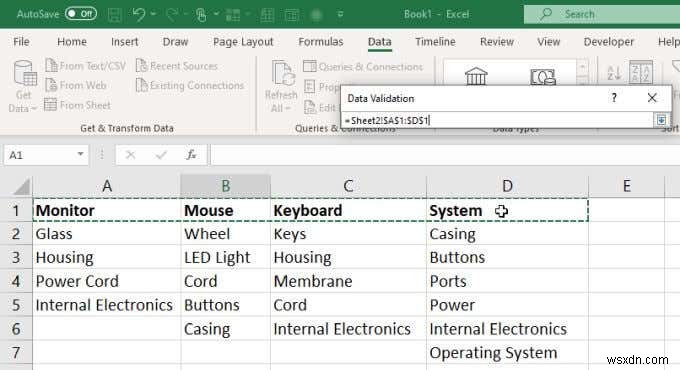Open the Review tab

pyautogui.click(x=497, y=42)
